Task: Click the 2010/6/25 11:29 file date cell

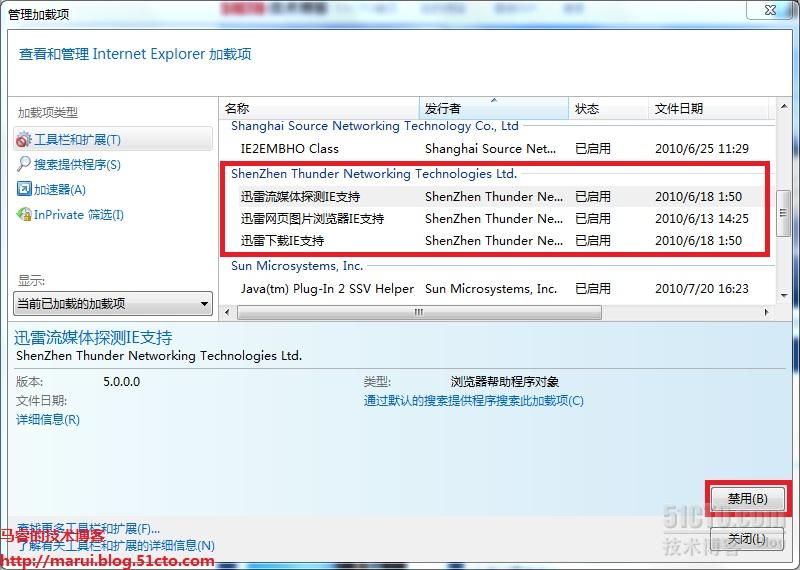Action: [702, 148]
